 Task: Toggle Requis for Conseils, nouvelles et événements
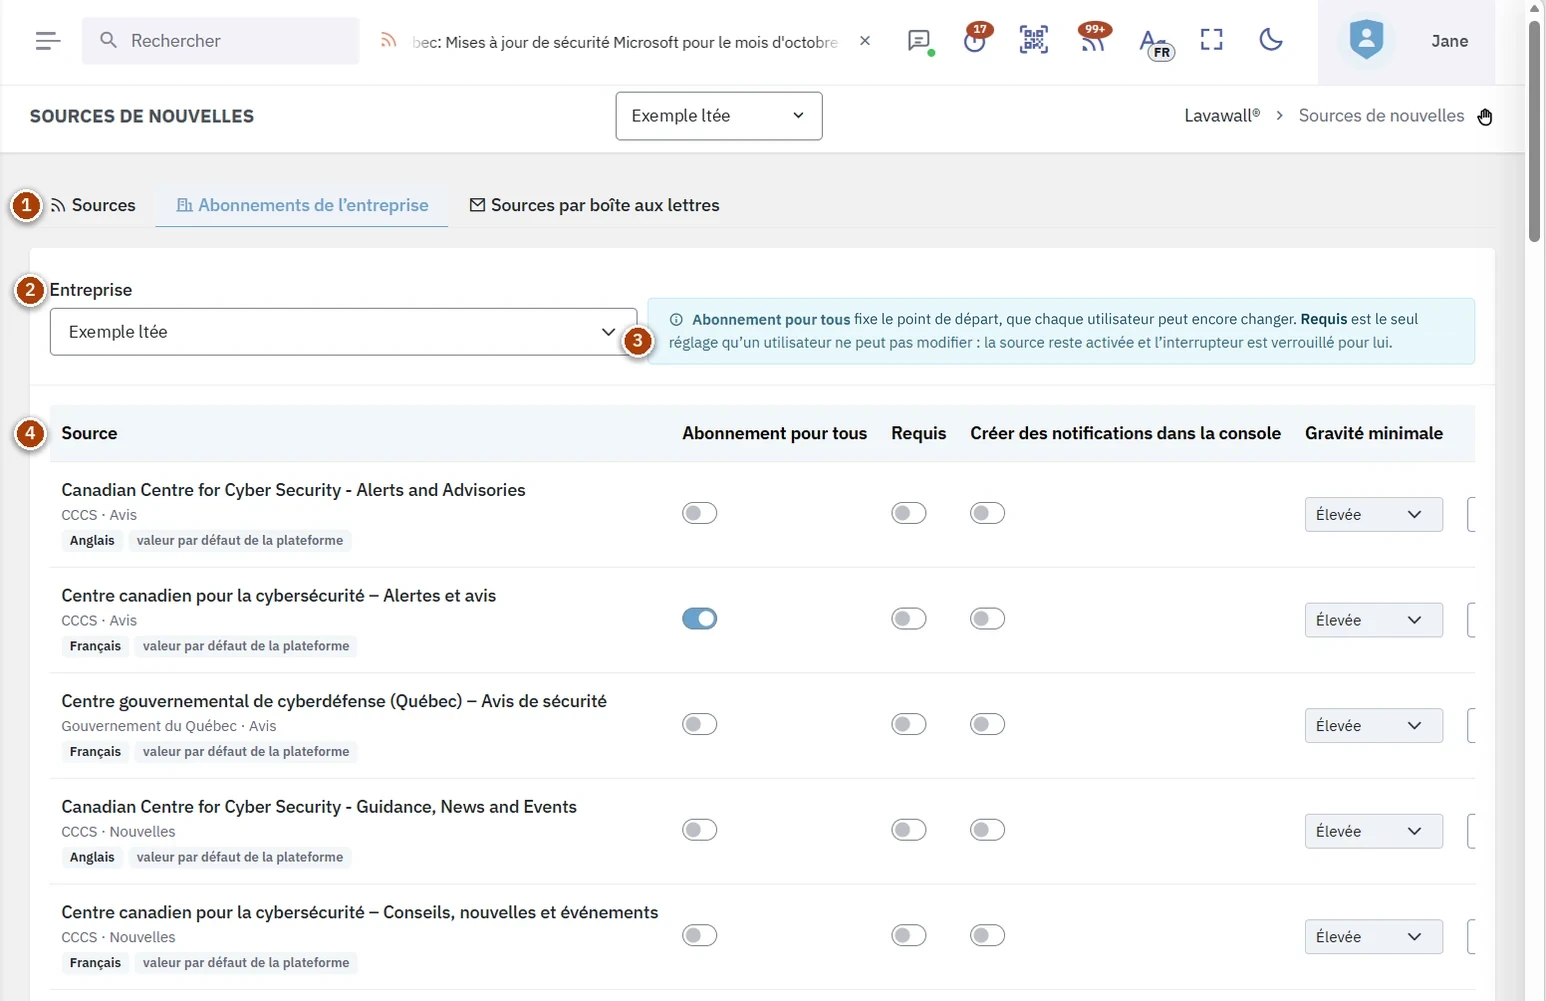point(909,936)
